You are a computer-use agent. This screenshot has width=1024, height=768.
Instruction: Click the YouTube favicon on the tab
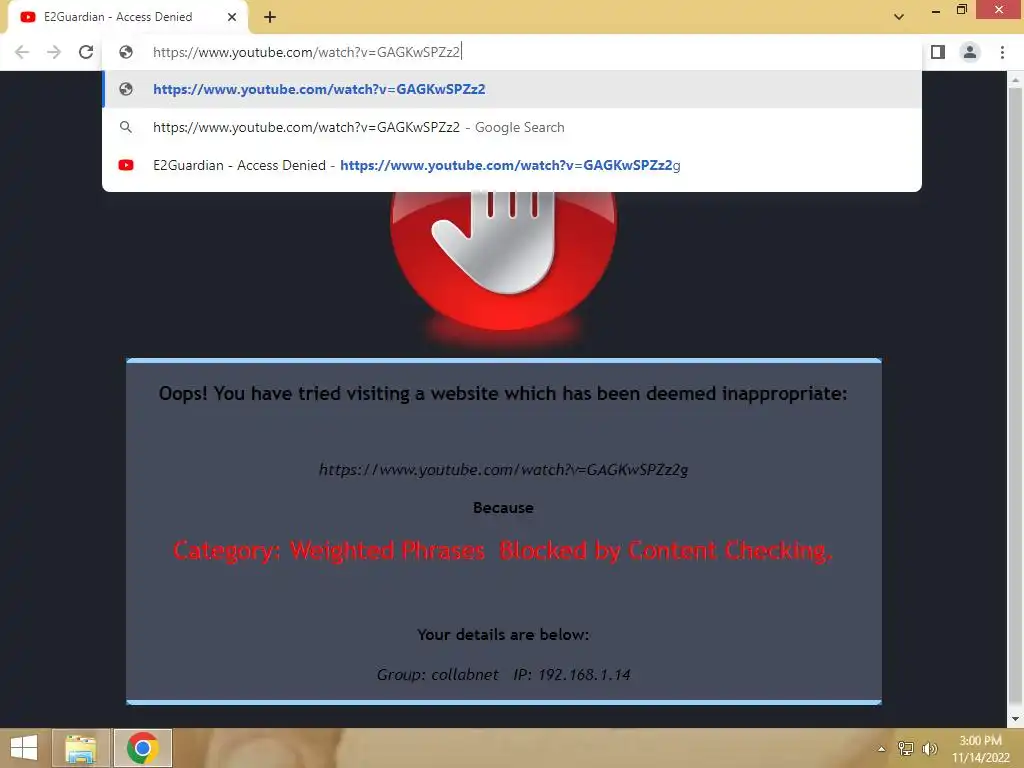click(27, 17)
